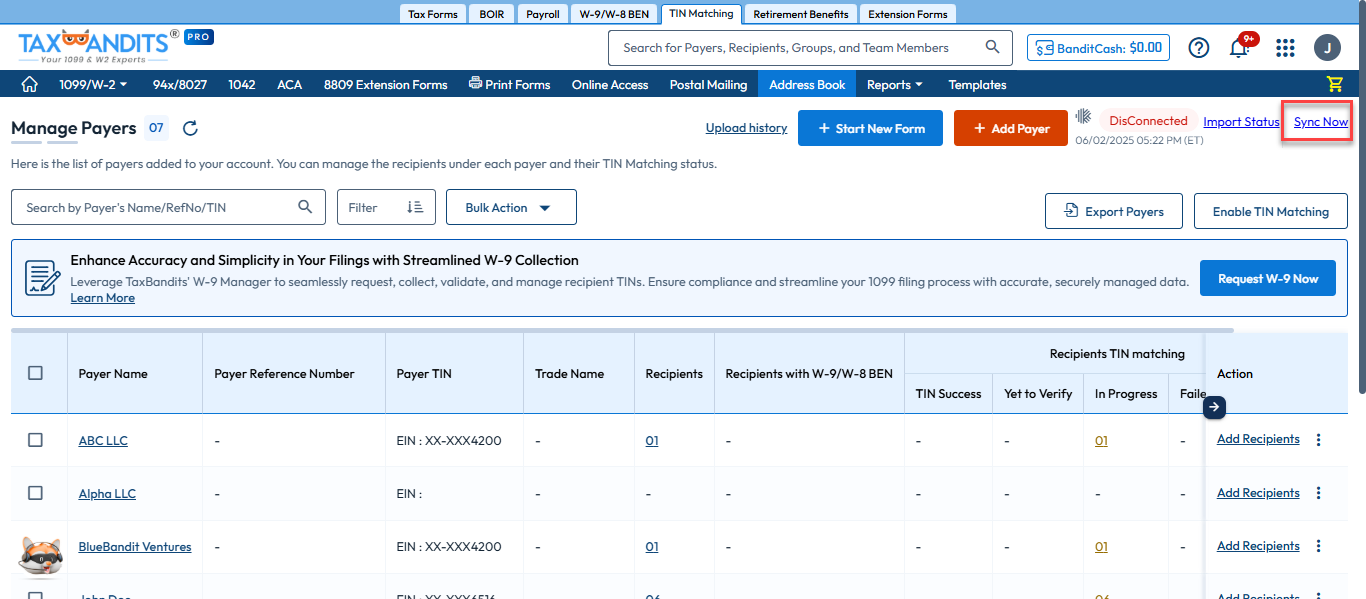Open the 94x/8027 menu item
Viewport: 1366px width, 599px height.
tap(180, 85)
